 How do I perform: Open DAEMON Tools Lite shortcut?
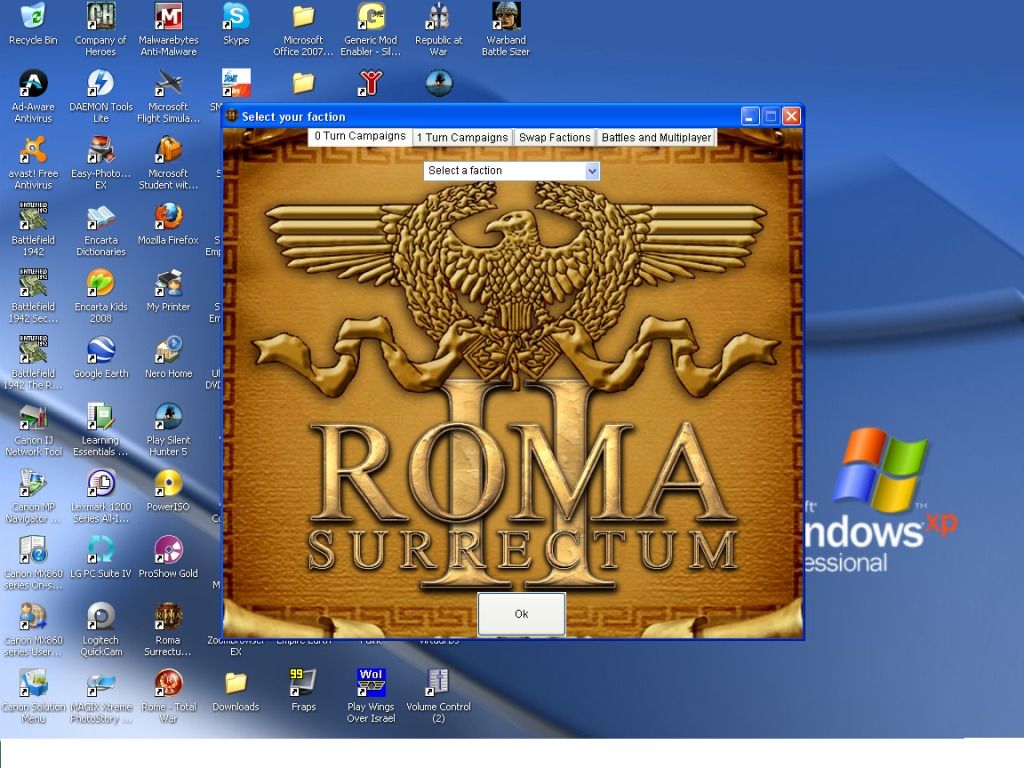coord(101,85)
